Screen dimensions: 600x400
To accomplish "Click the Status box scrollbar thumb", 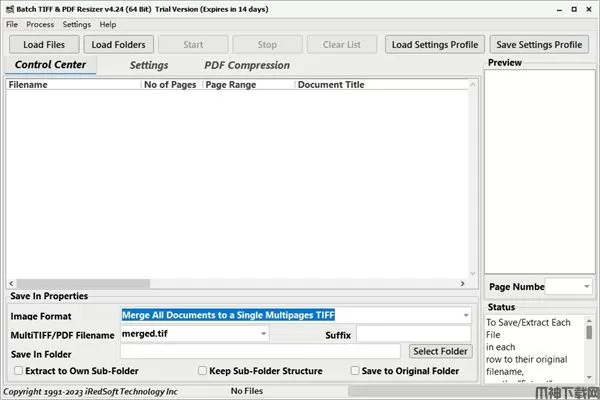I will click(589, 332).
